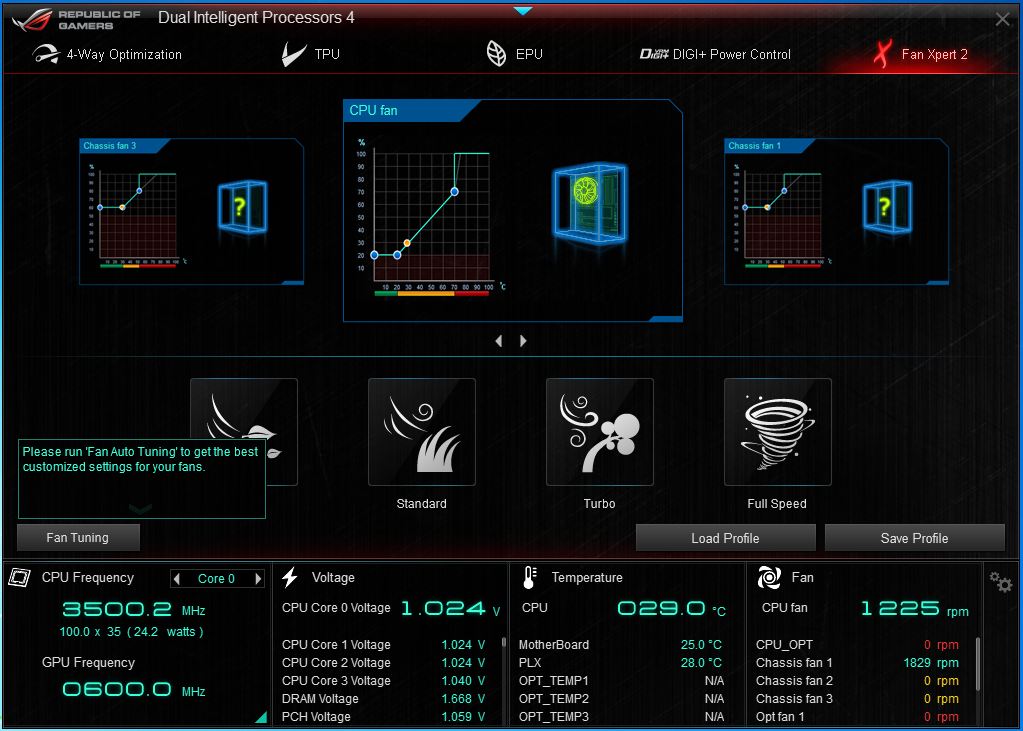The width and height of the screenshot is (1023, 731).
Task: Switch to the 4-Way Optimization tab
Action: click(x=108, y=54)
